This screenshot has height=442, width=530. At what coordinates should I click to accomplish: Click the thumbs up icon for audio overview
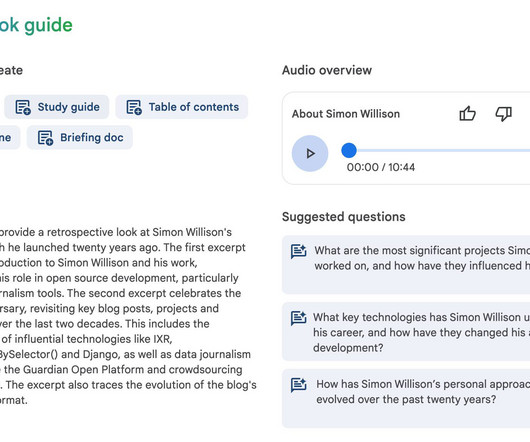[x=467, y=114]
